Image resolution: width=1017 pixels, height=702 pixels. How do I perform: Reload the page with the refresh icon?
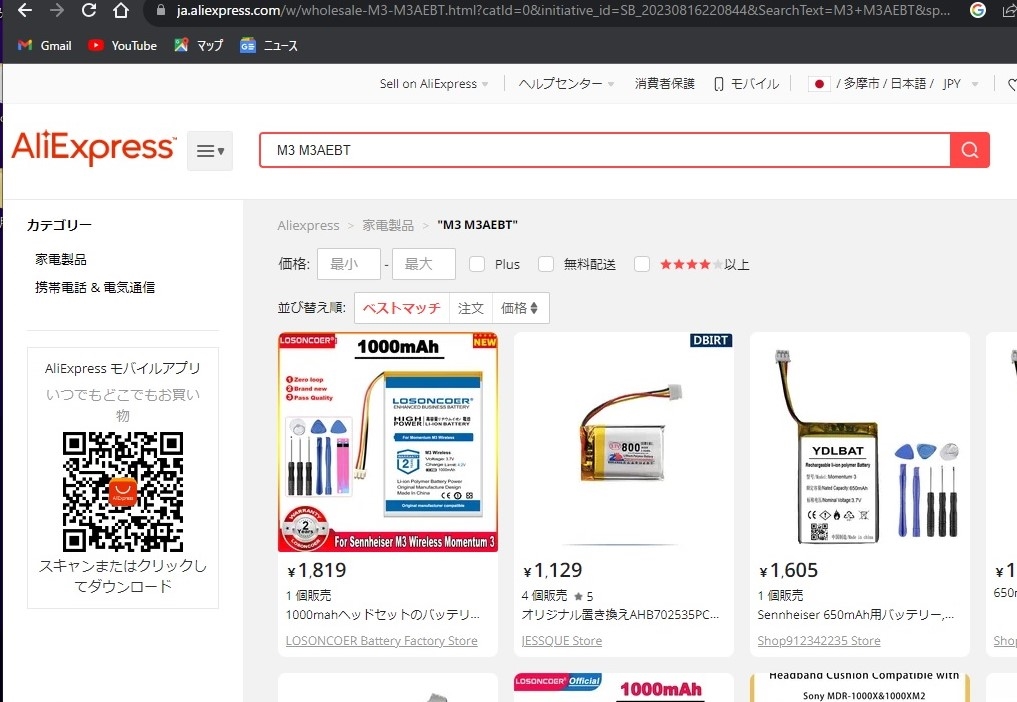point(89,10)
